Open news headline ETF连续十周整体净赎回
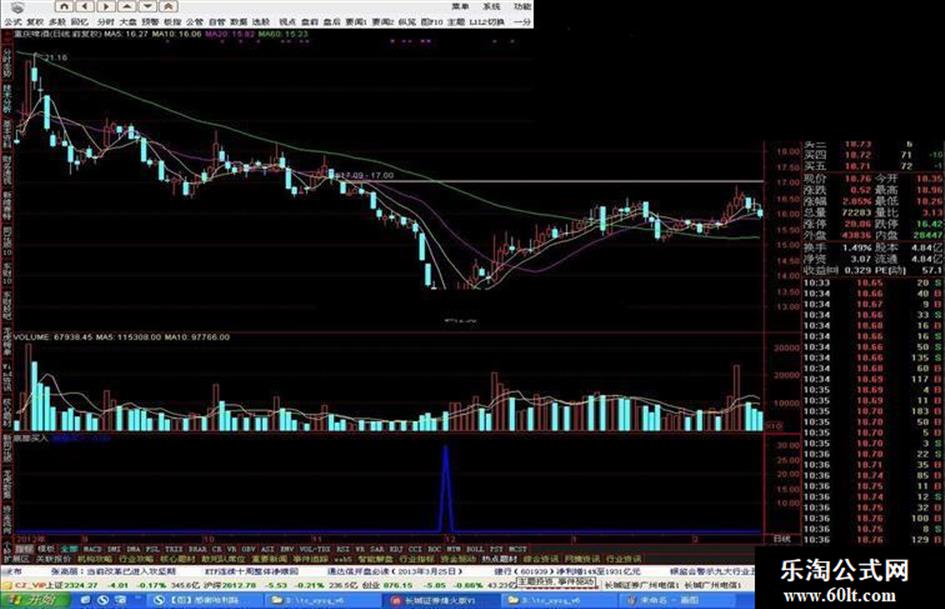Screen dimensions: 945x609 click(252, 571)
